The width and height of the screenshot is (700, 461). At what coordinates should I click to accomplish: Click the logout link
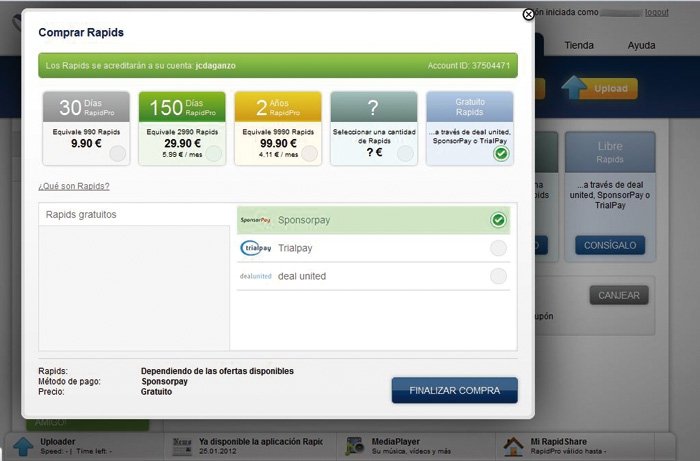coord(657,12)
